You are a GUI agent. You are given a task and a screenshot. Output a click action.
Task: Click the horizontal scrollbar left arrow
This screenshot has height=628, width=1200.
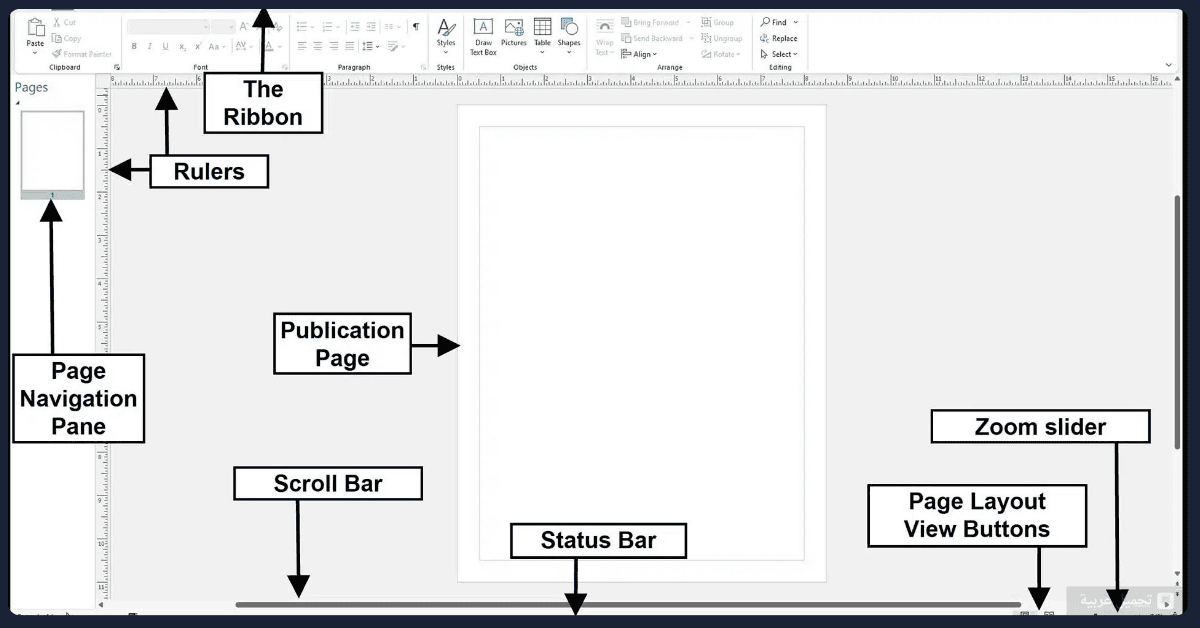pyautogui.click(x=100, y=604)
